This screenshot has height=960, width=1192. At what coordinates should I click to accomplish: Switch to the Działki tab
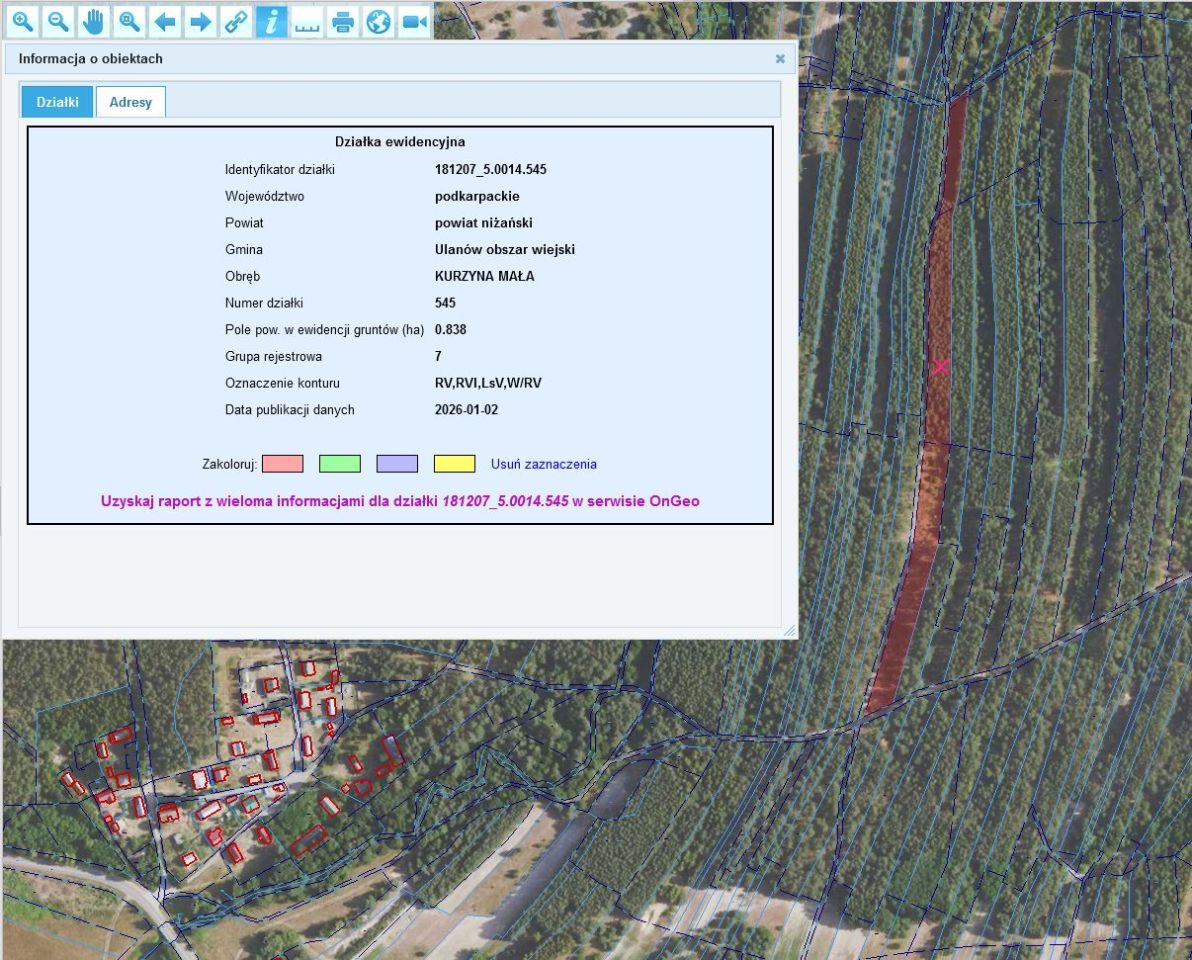pyautogui.click(x=57, y=102)
